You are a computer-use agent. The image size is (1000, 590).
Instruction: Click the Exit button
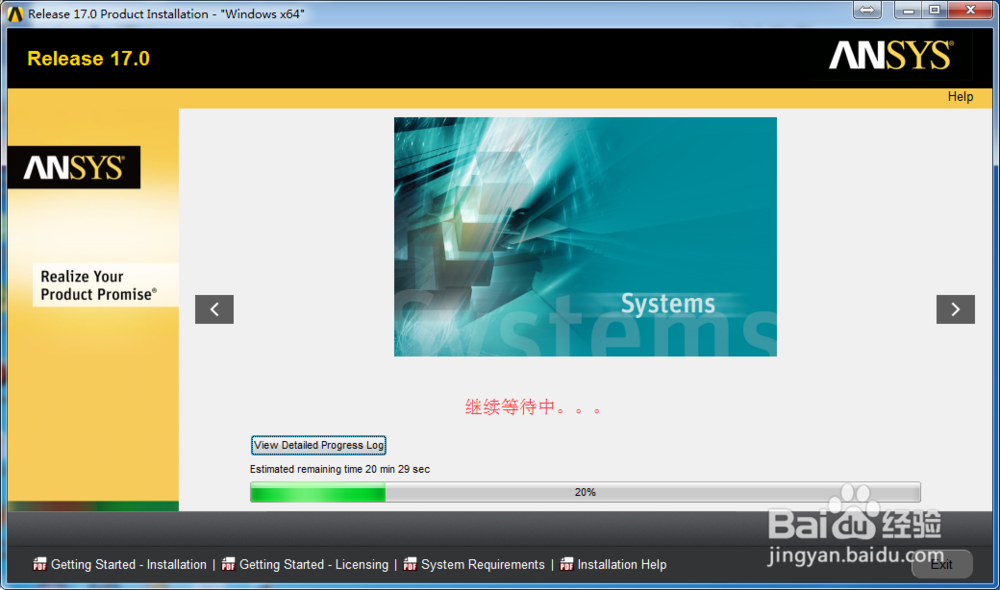[x=941, y=564]
